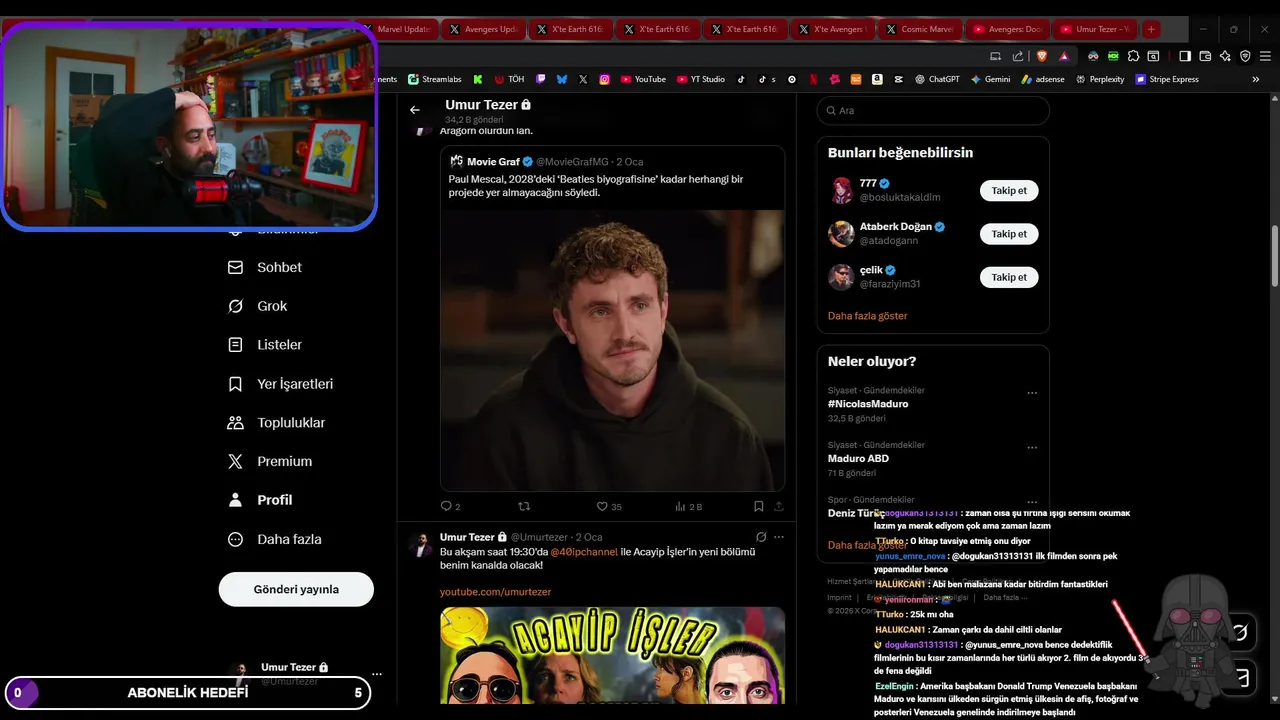Open the Perplexity bookmark

[1099, 79]
